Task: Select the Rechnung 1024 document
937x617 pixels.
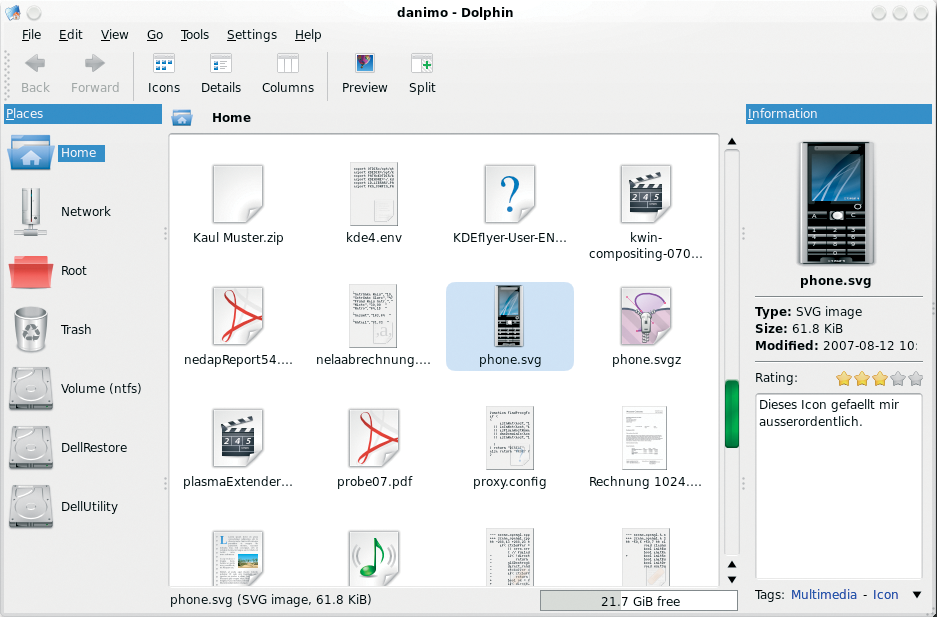Action: pos(645,448)
